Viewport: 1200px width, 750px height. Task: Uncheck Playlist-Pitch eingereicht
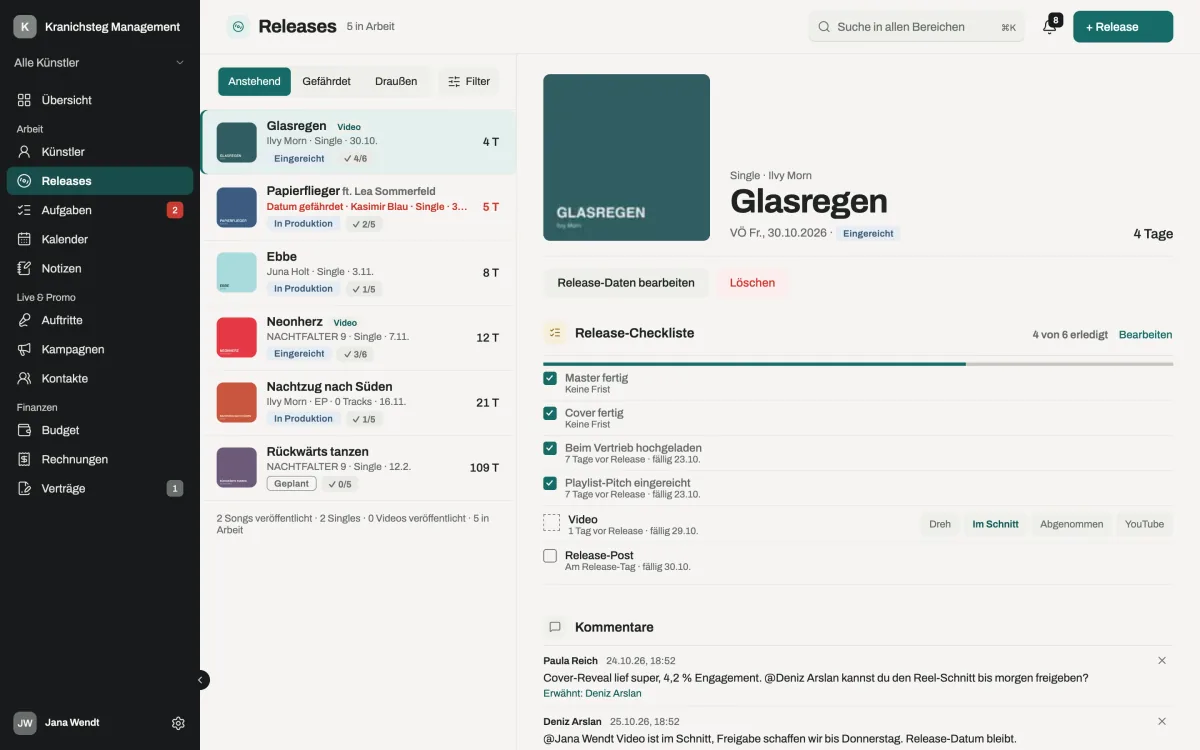point(550,483)
